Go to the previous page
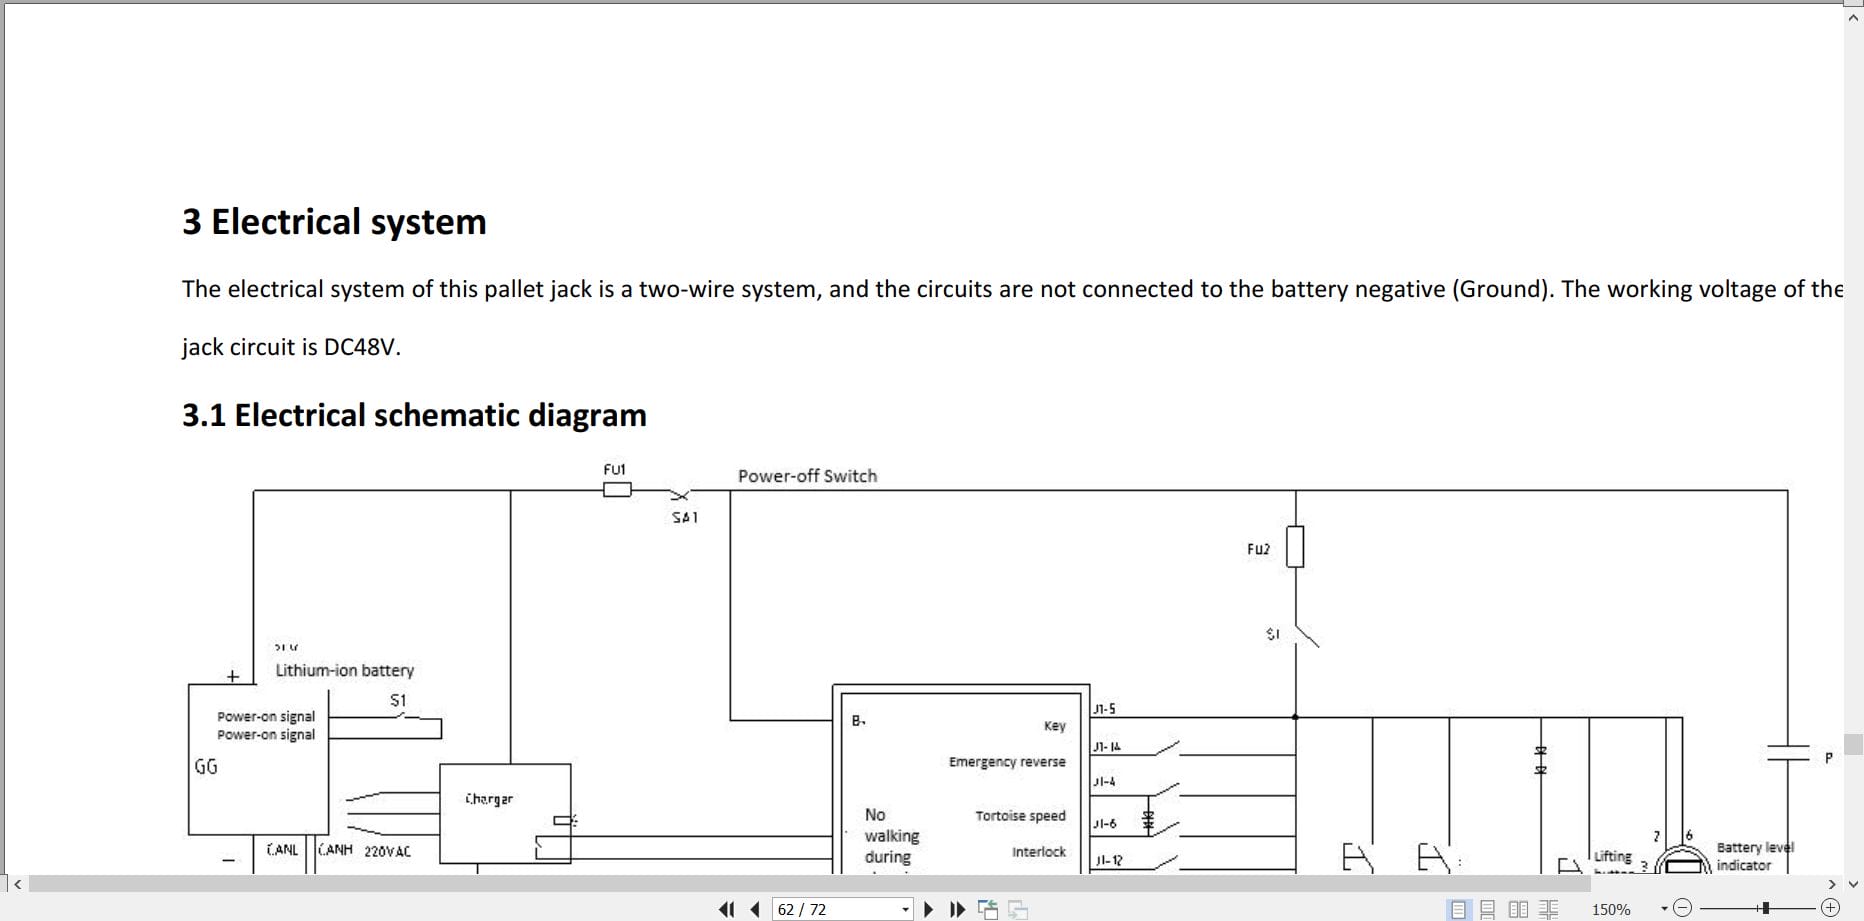Image resolution: width=1864 pixels, height=921 pixels. [x=753, y=909]
